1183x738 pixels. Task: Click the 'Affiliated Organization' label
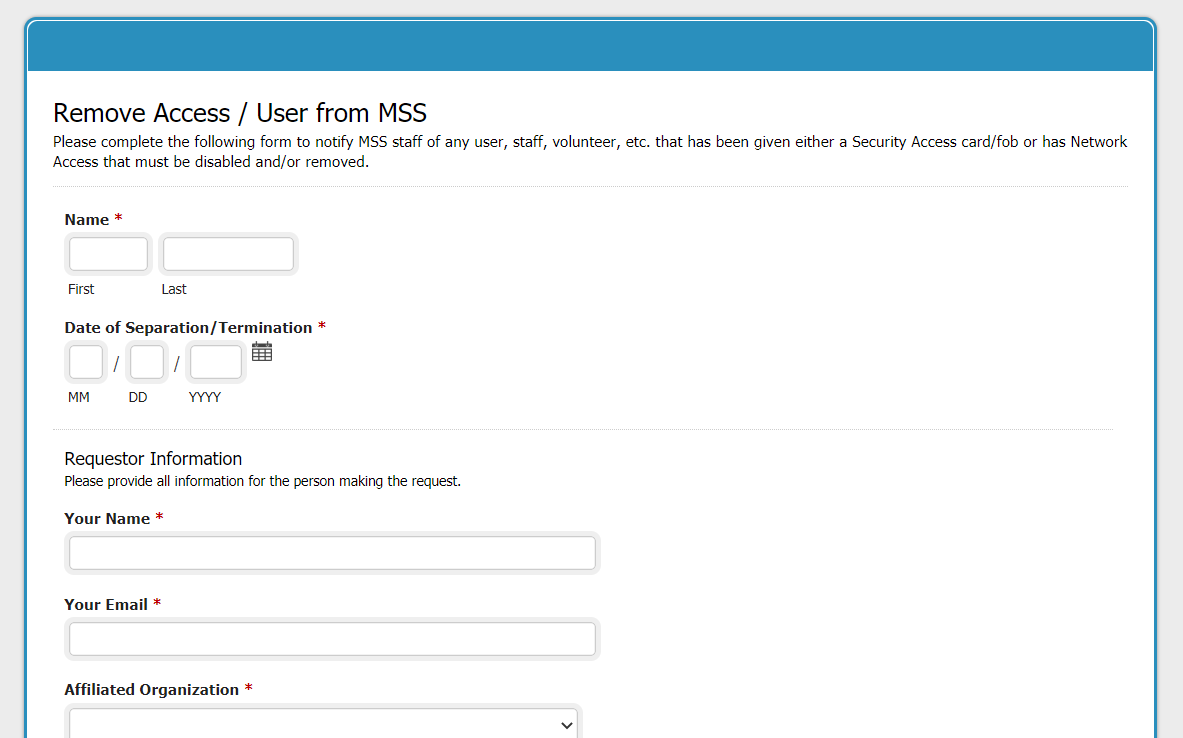pyautogui.click(x=152, y=690)
